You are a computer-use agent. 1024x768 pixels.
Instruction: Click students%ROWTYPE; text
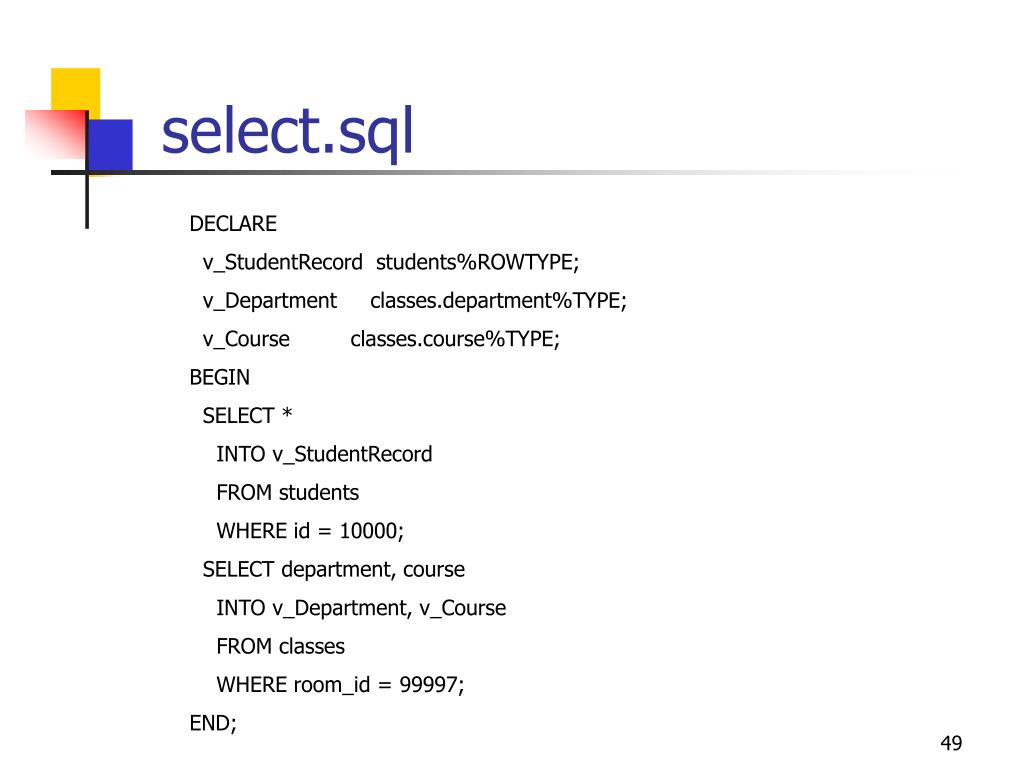tap(477, 263)
